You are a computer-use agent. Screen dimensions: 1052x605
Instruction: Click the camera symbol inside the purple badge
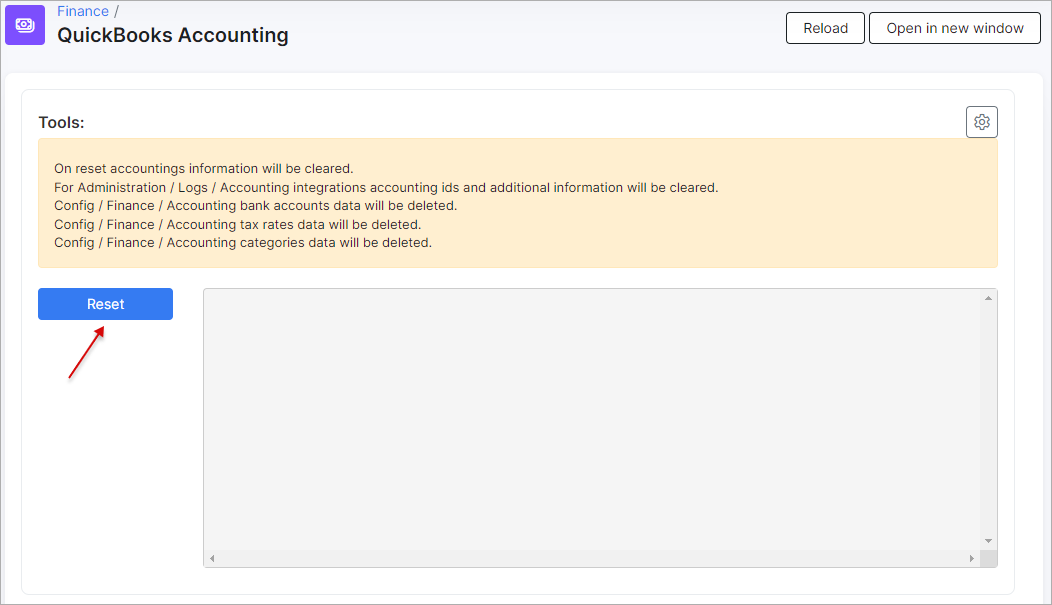tap(24, 24)
